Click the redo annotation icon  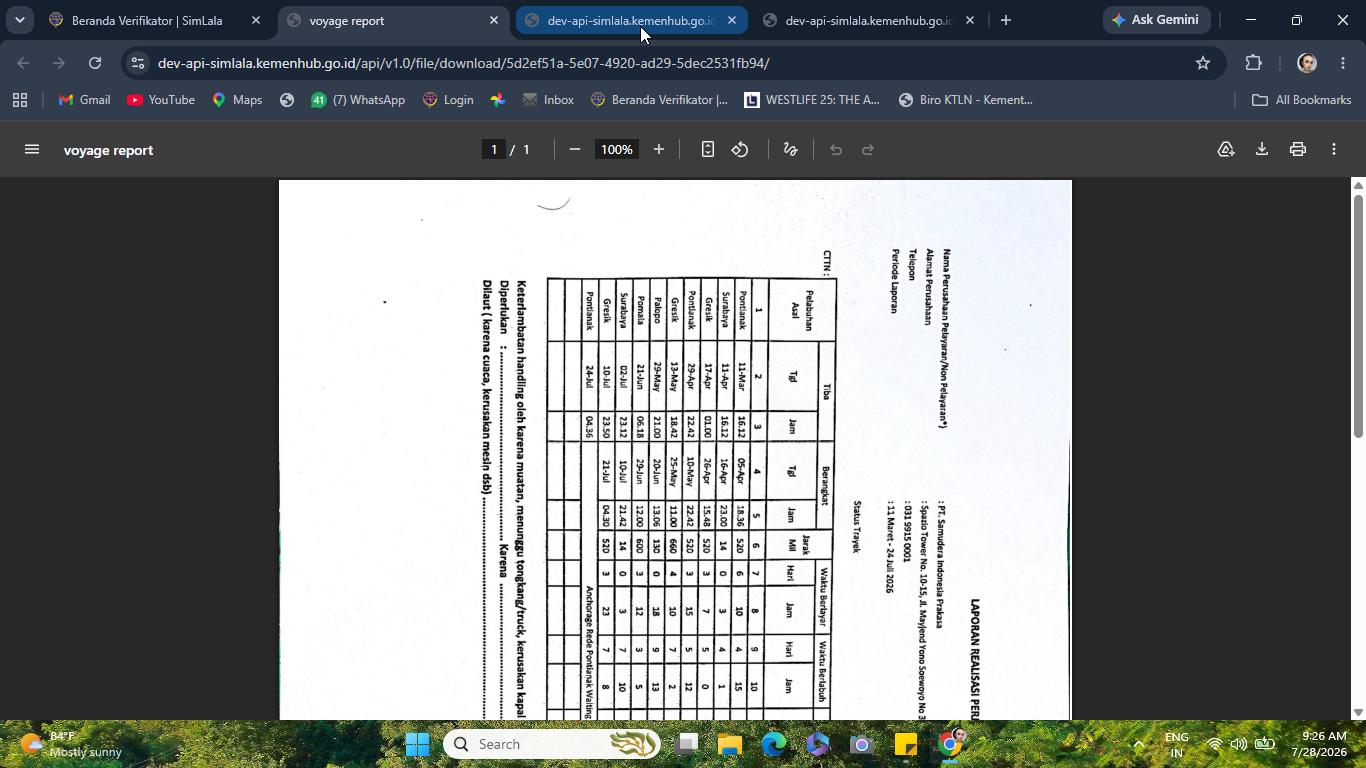coord(868,149)
